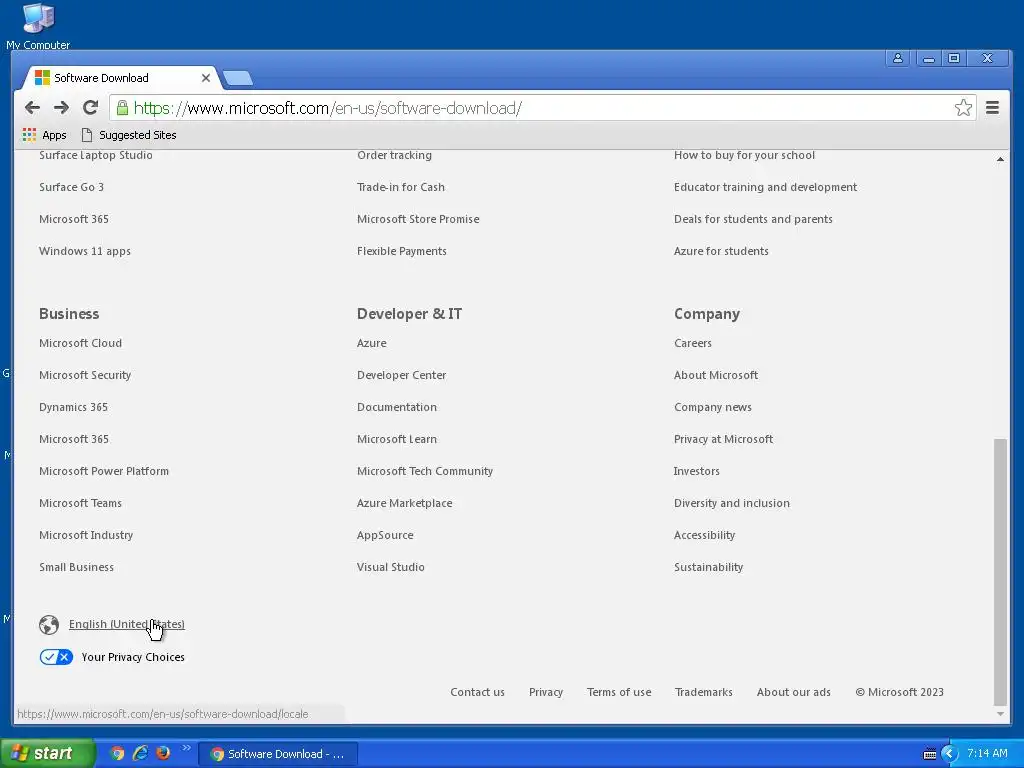The image size is (1024, 768).
Task: Open the Contact us footer link
Action: (477, 692)
